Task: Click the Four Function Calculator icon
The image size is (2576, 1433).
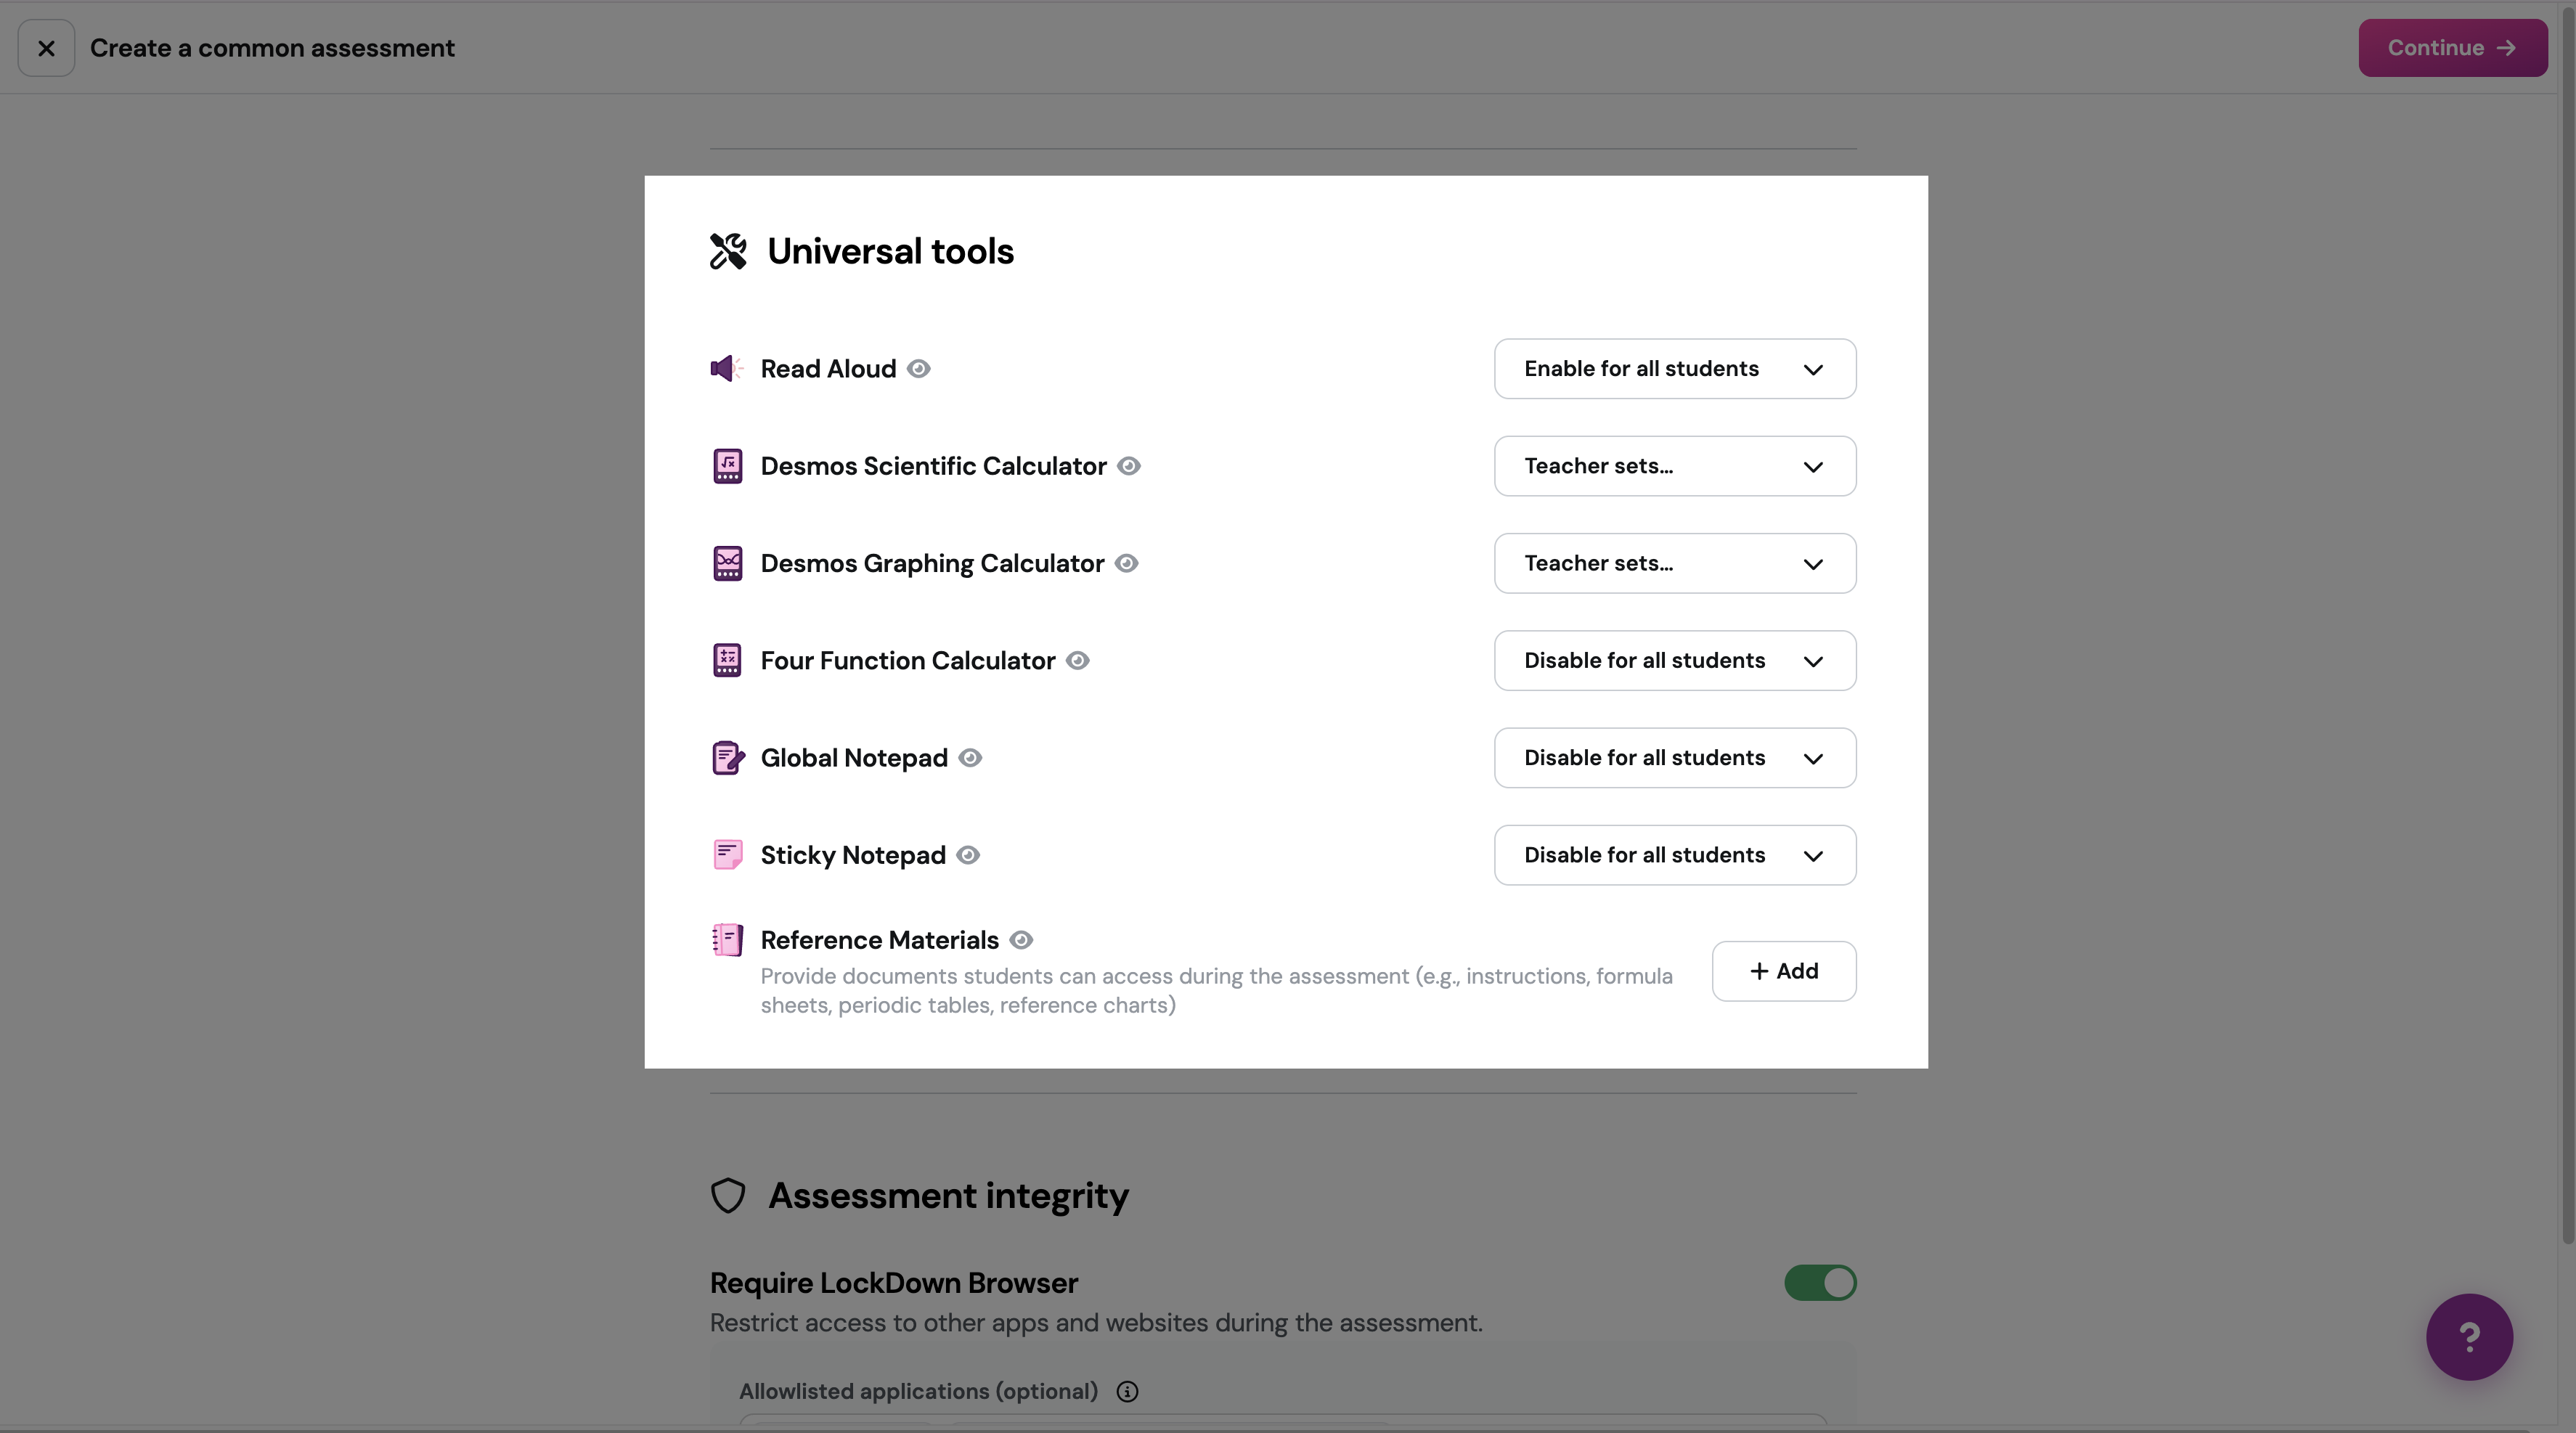Action: pyautogui.click(x=727, y=660)
